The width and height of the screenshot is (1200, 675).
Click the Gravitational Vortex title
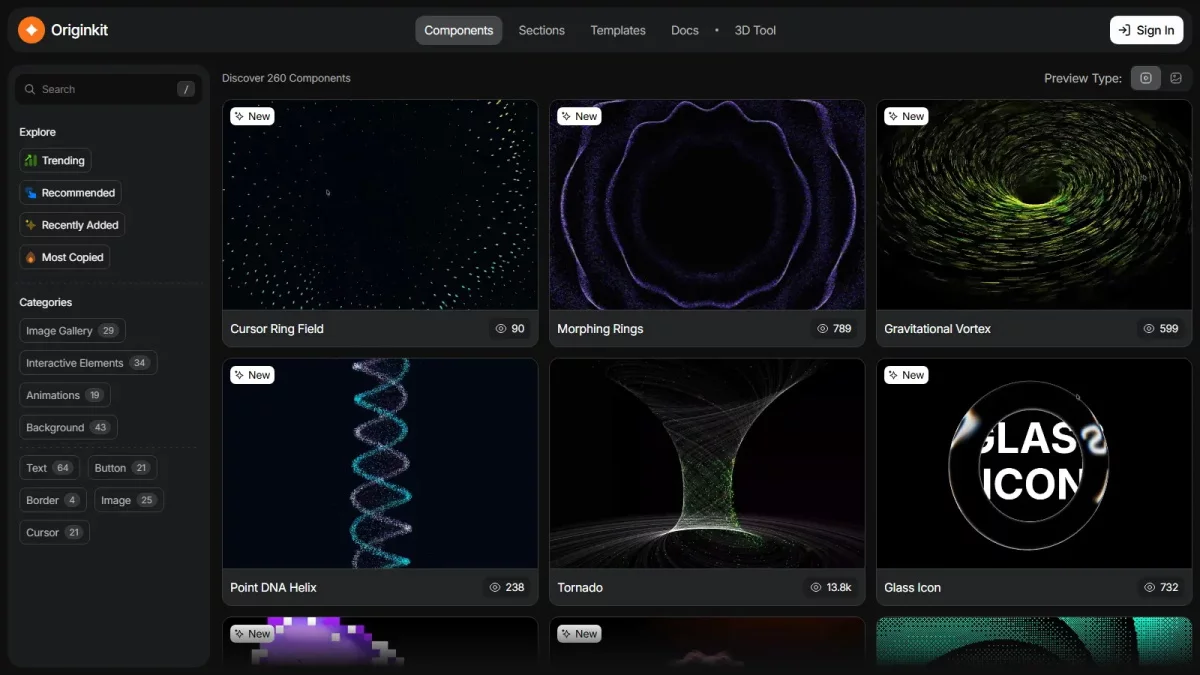937,328
